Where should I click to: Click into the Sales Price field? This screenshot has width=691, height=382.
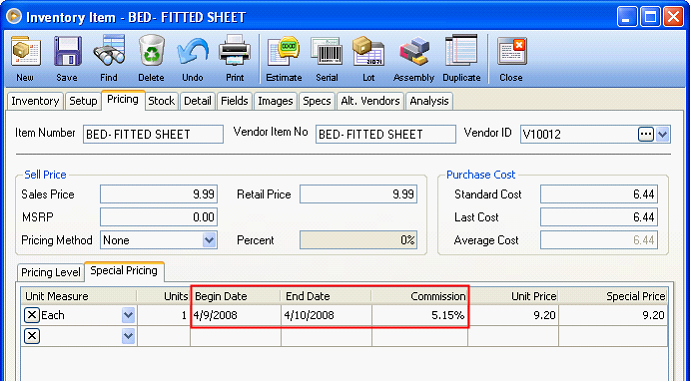coord(159,194)
